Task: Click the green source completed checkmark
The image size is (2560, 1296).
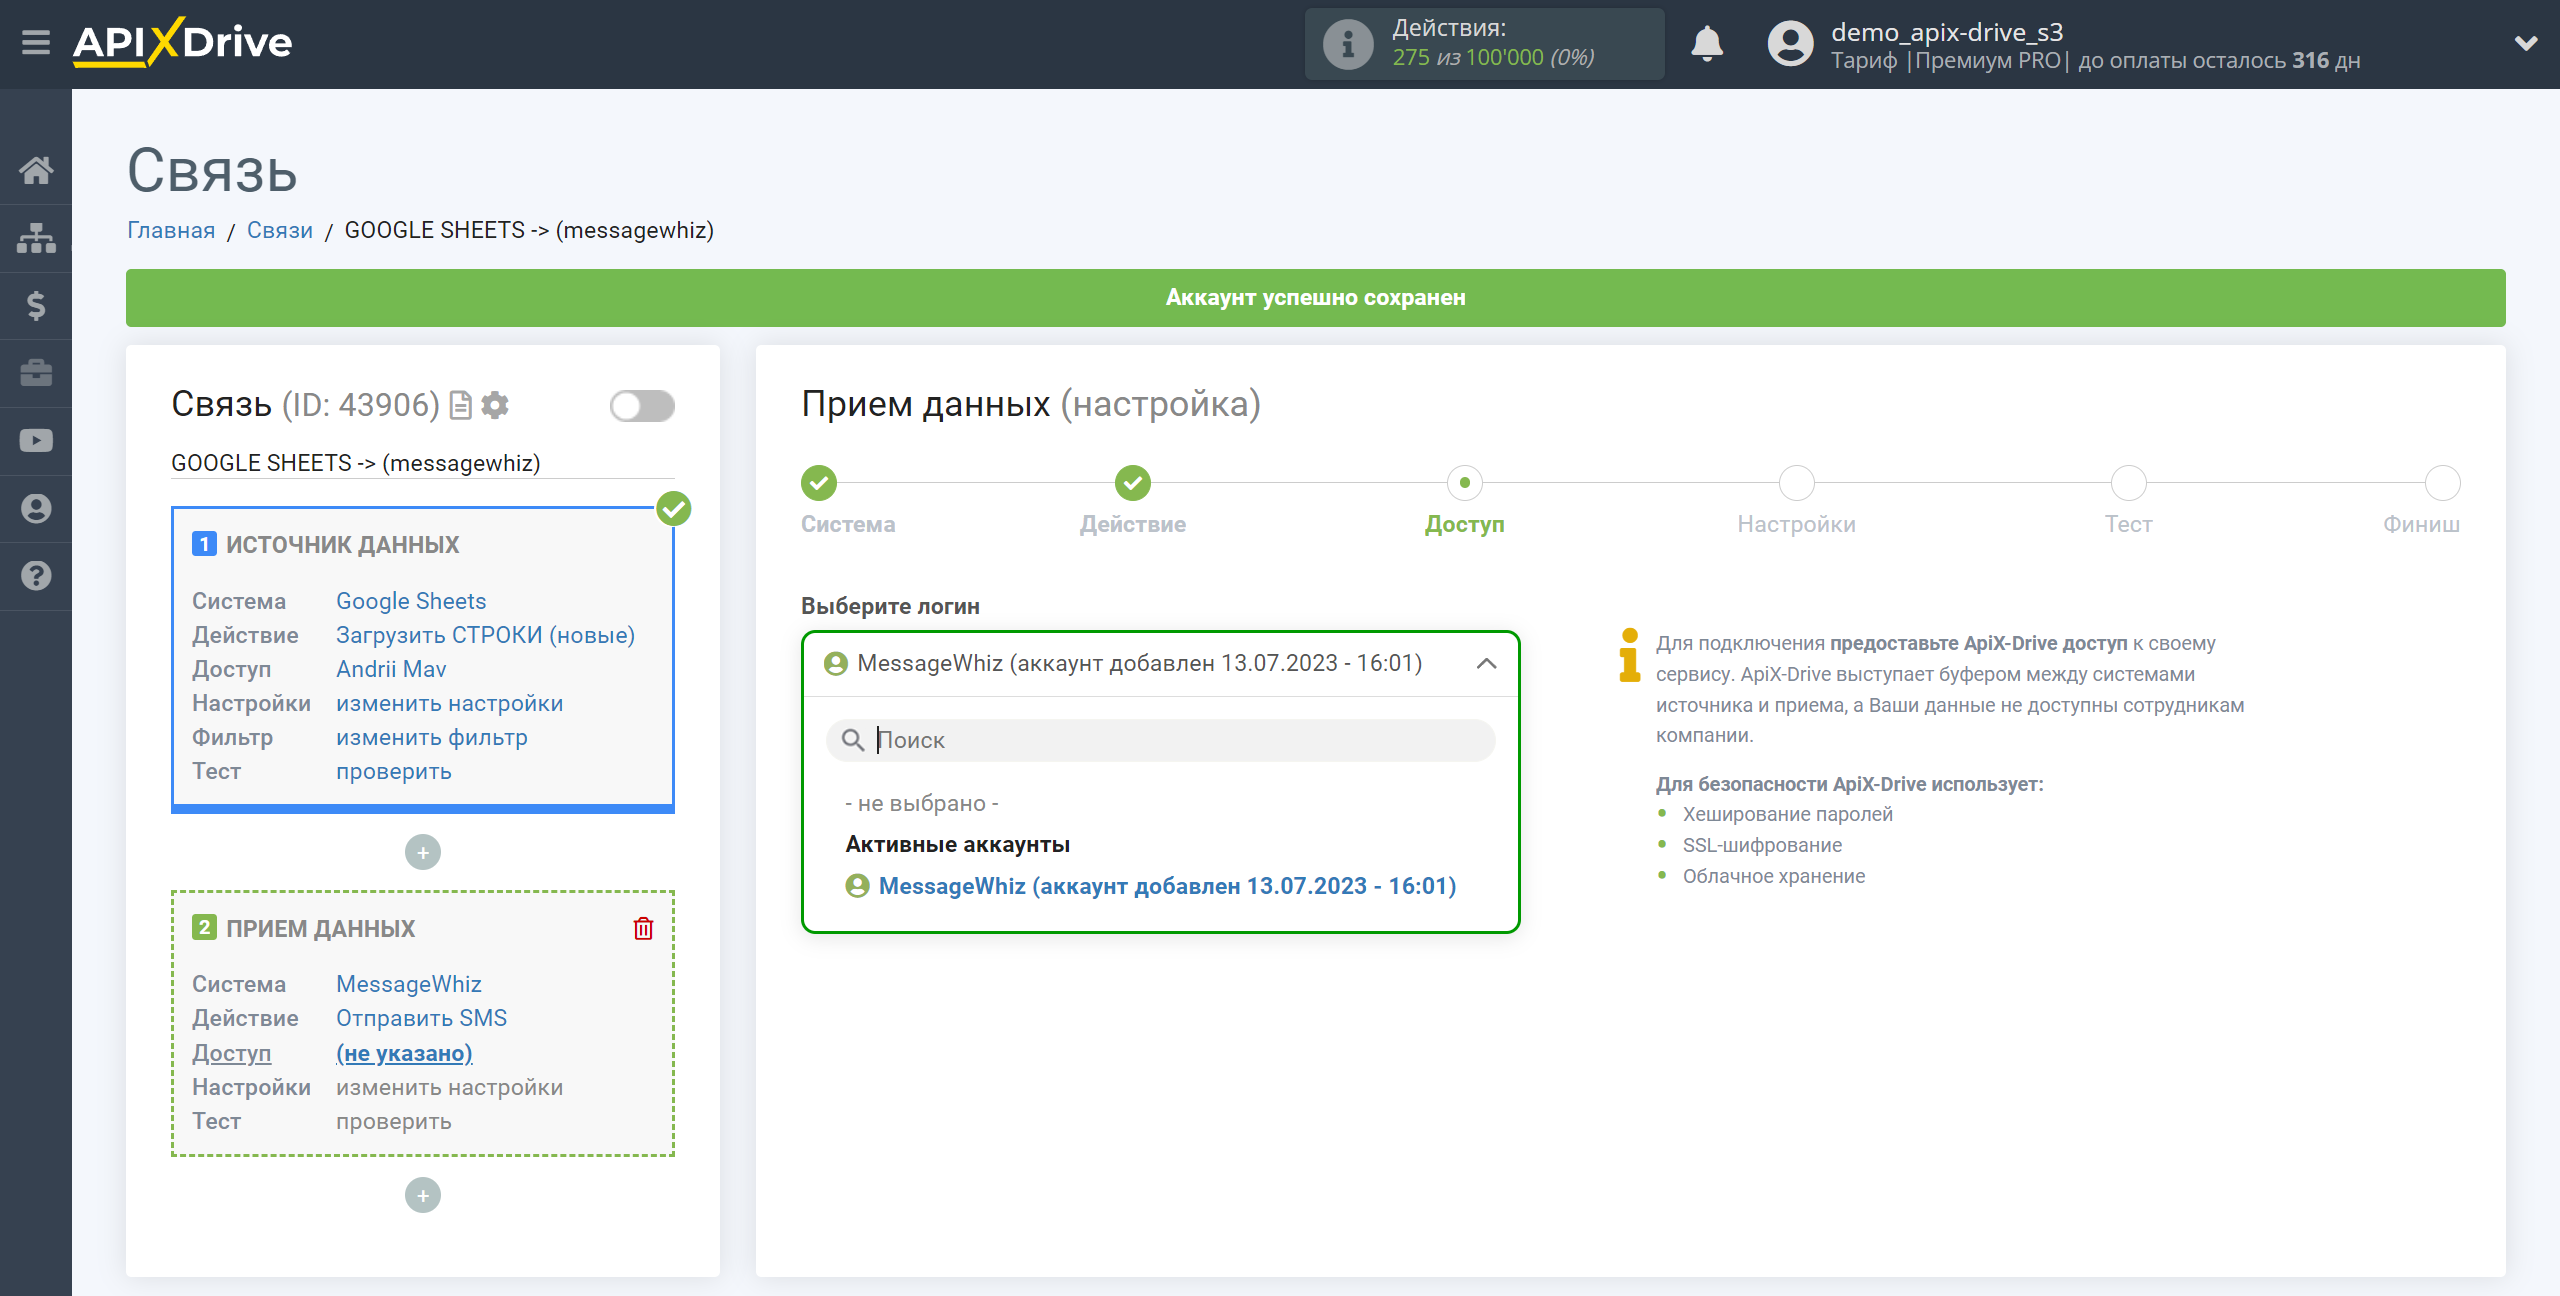Action: coord(674,509)
